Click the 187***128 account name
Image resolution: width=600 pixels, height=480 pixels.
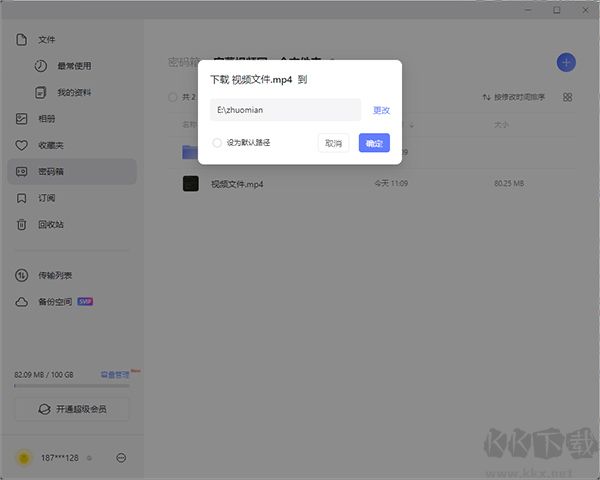pyautogui.click(x=60, y=458)
